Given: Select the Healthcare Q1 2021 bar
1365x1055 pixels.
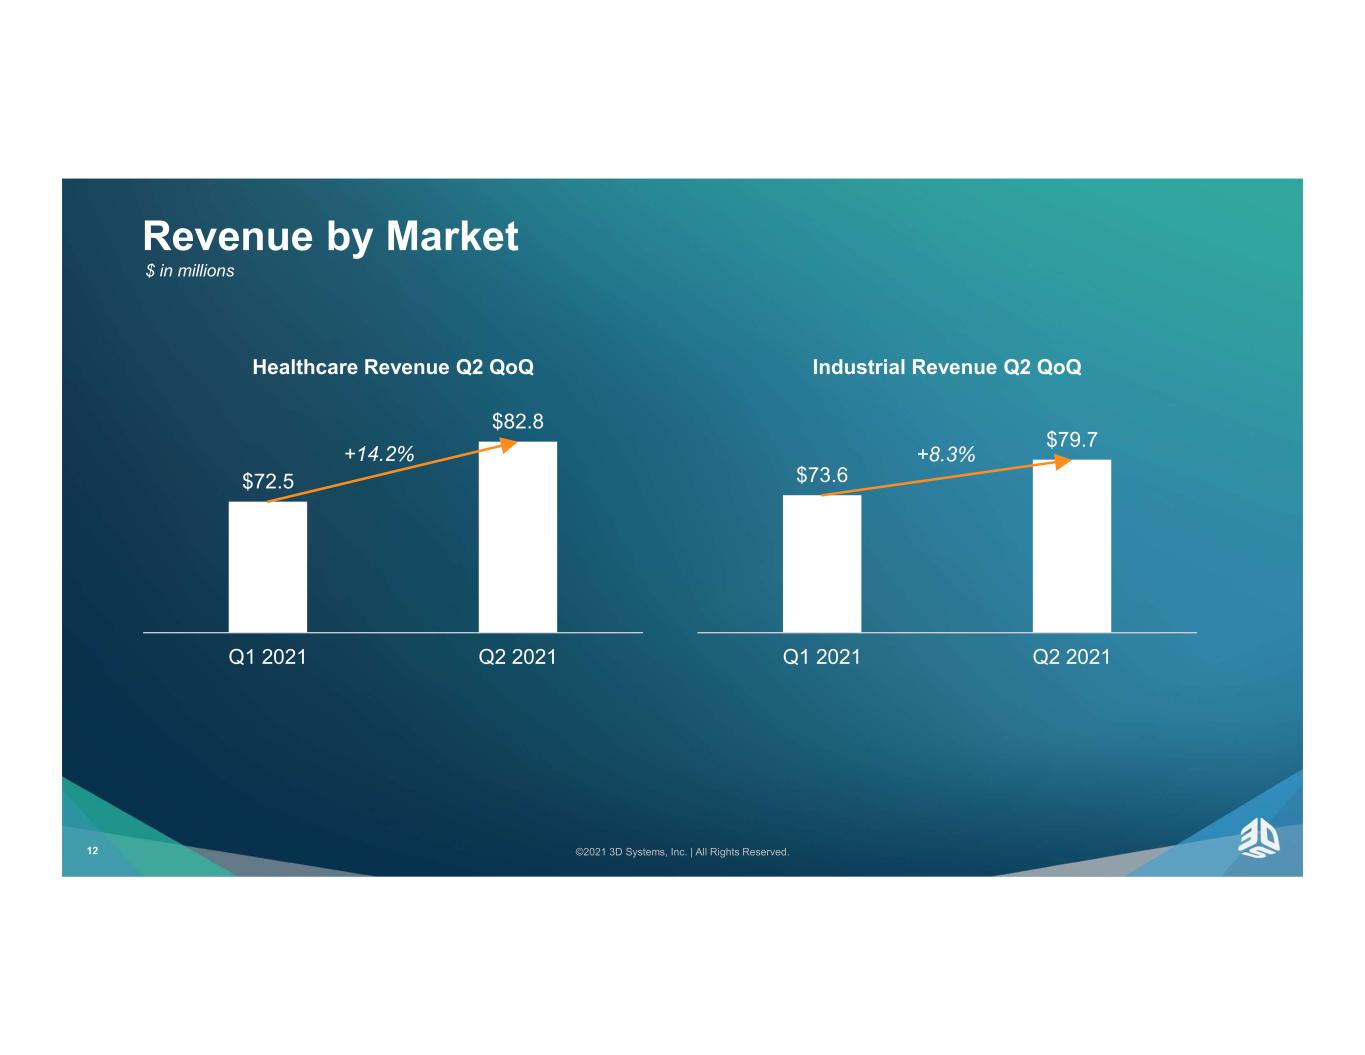Looking at the screenshot, I should (268, 566).
